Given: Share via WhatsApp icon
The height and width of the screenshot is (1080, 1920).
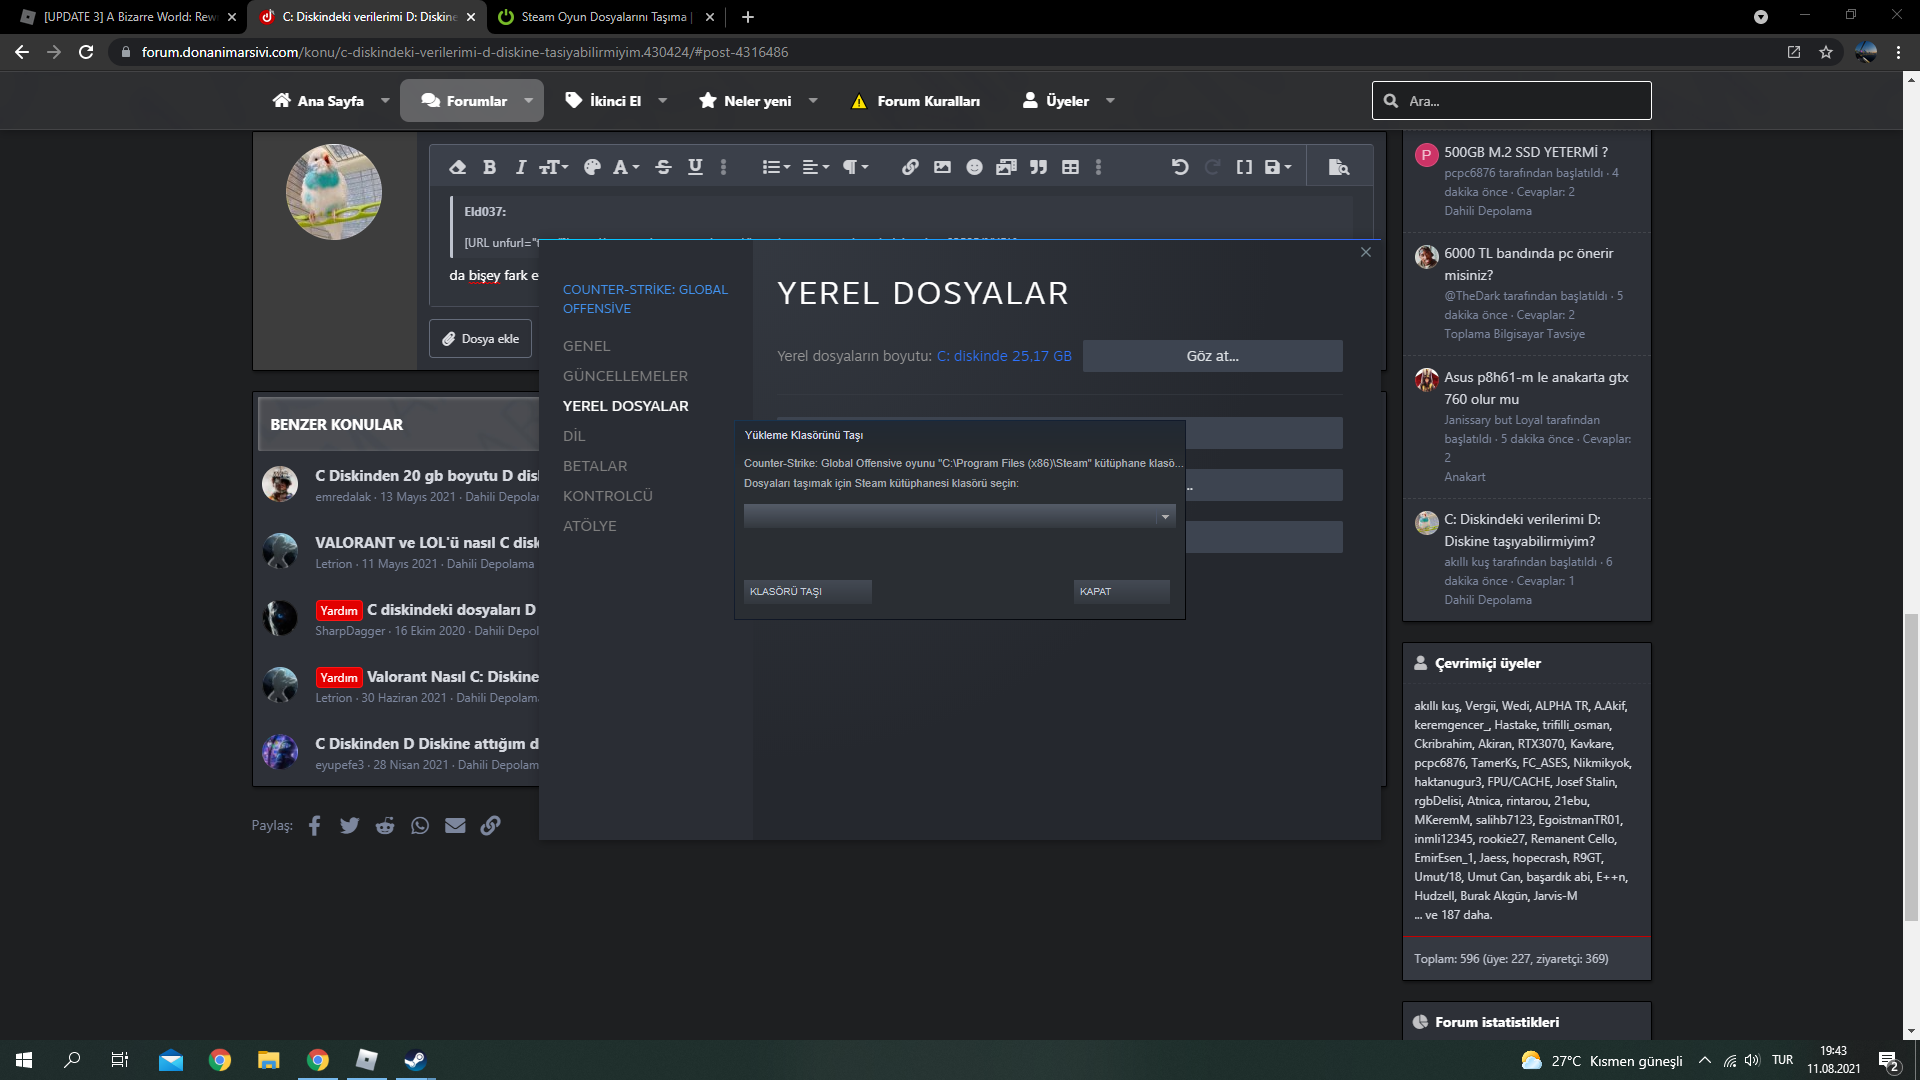Looking at the screenshot, I should pos(420,825).
